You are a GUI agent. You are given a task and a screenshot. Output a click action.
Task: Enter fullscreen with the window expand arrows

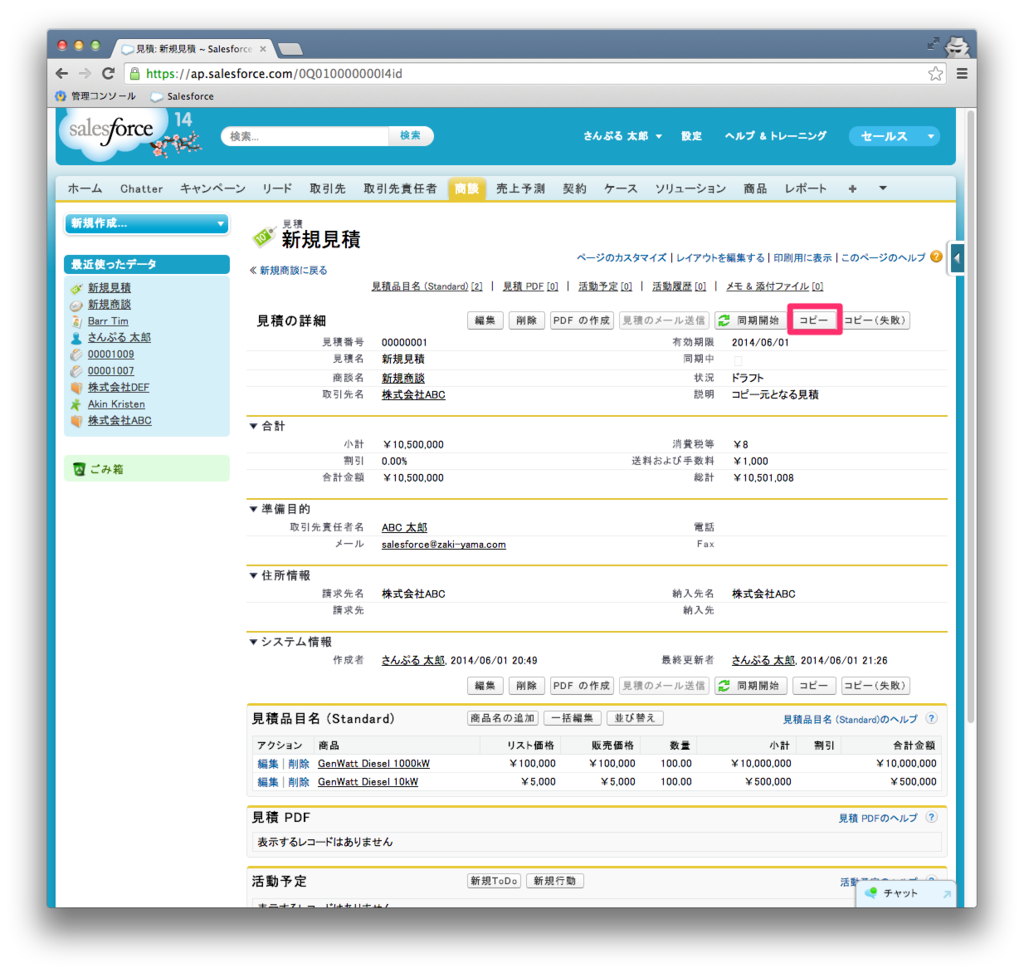pos(933,44)
